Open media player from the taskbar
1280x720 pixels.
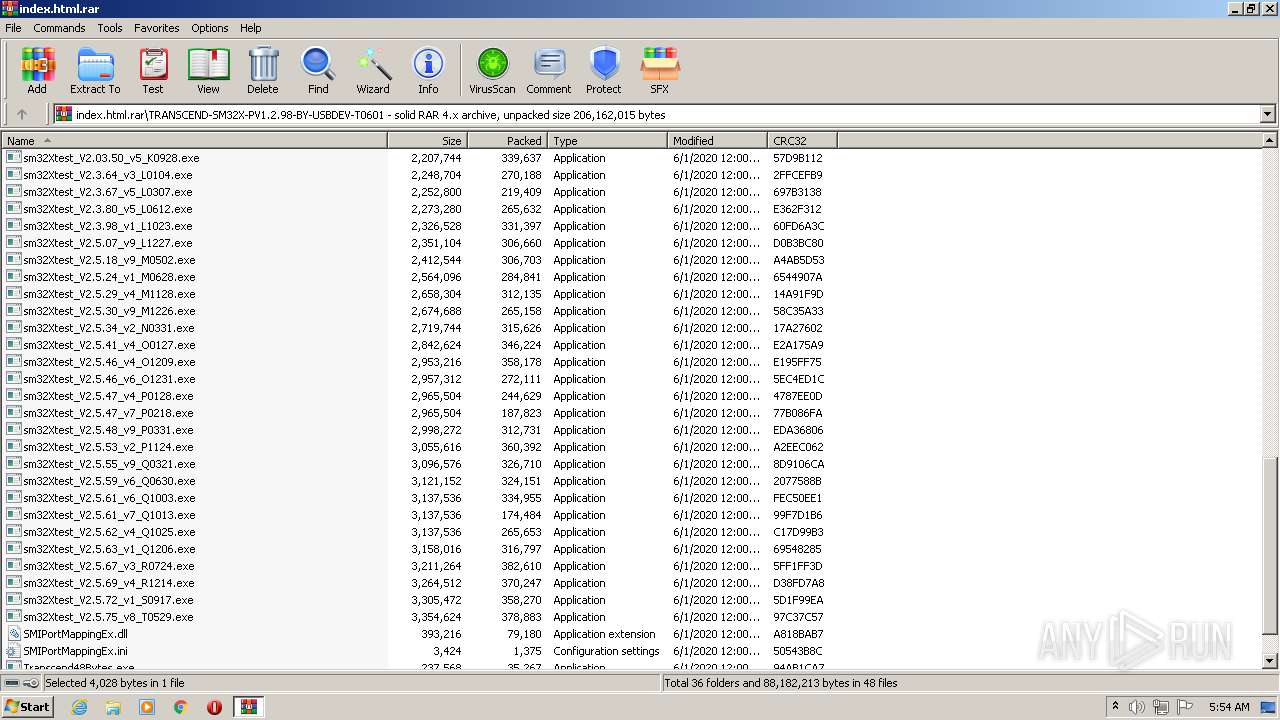point(147,707)
